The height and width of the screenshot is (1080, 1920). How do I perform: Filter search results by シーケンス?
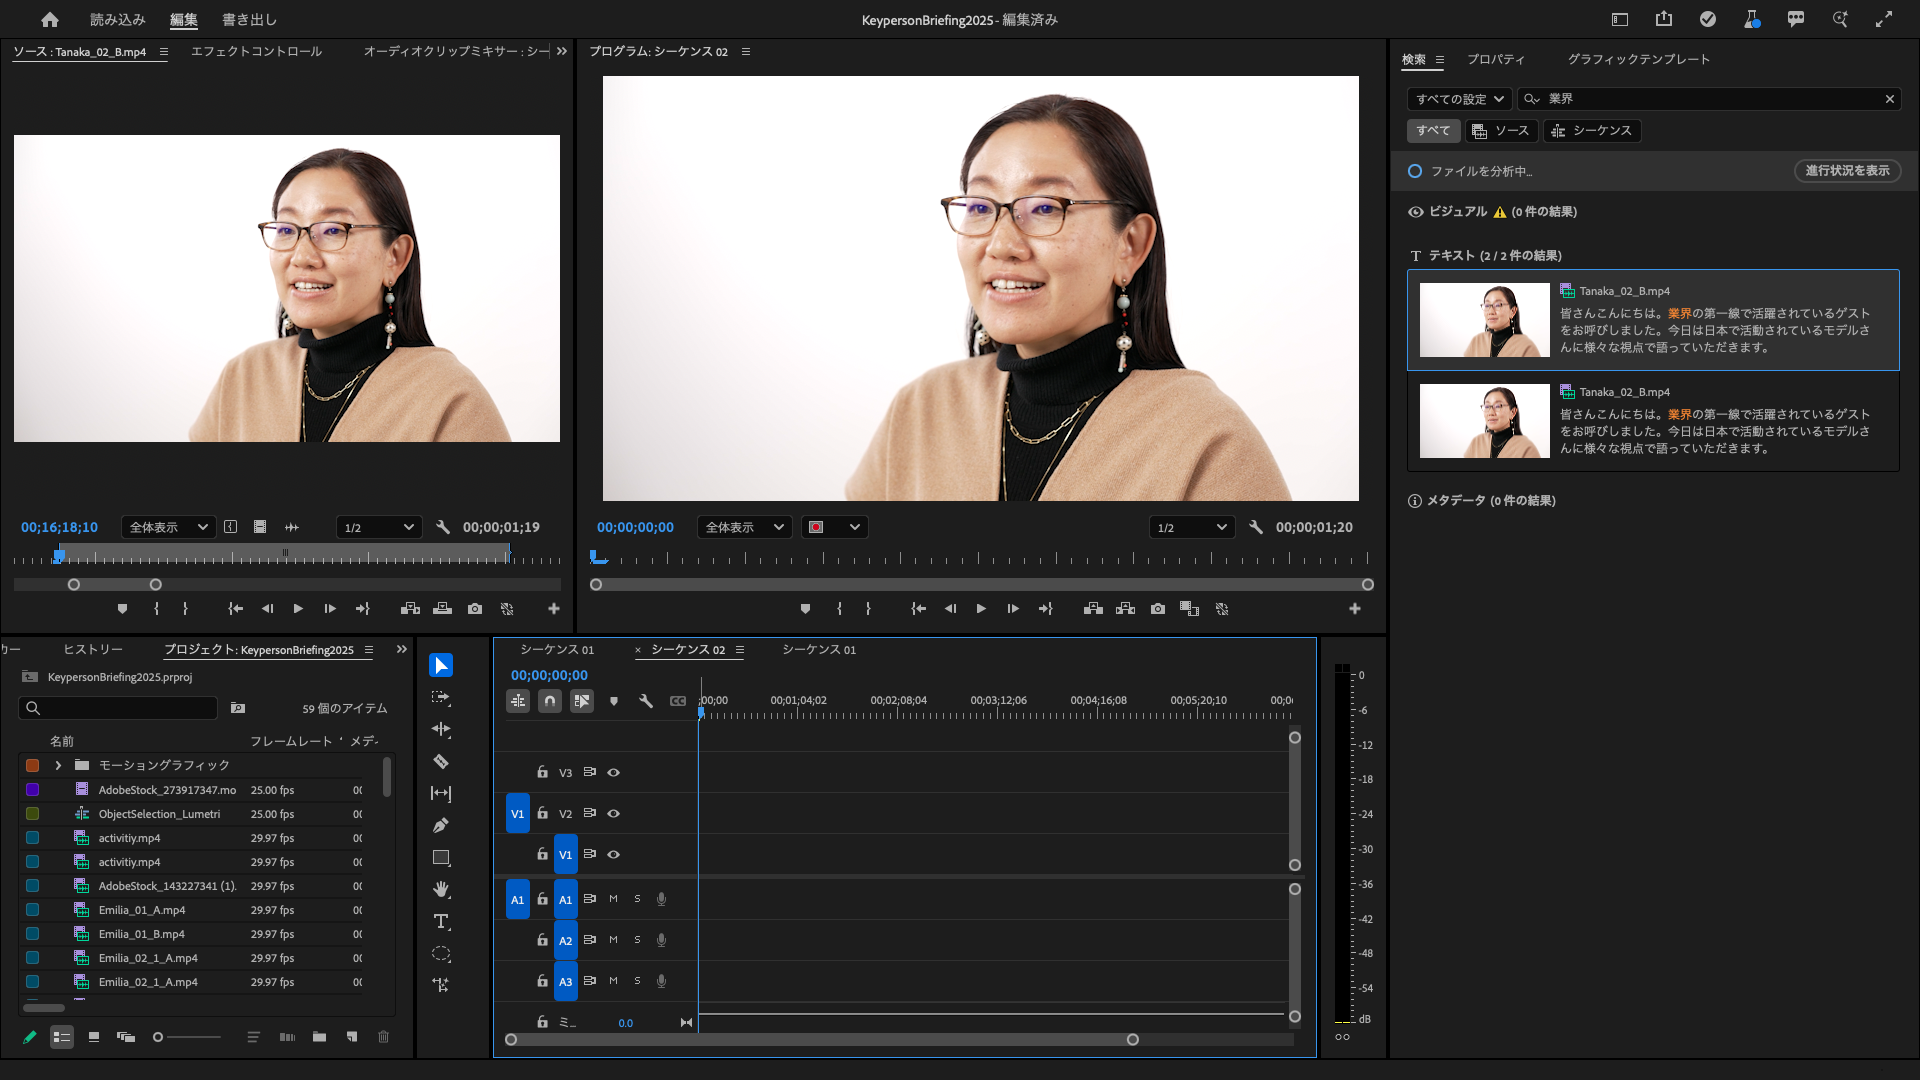pos(1592,131)
